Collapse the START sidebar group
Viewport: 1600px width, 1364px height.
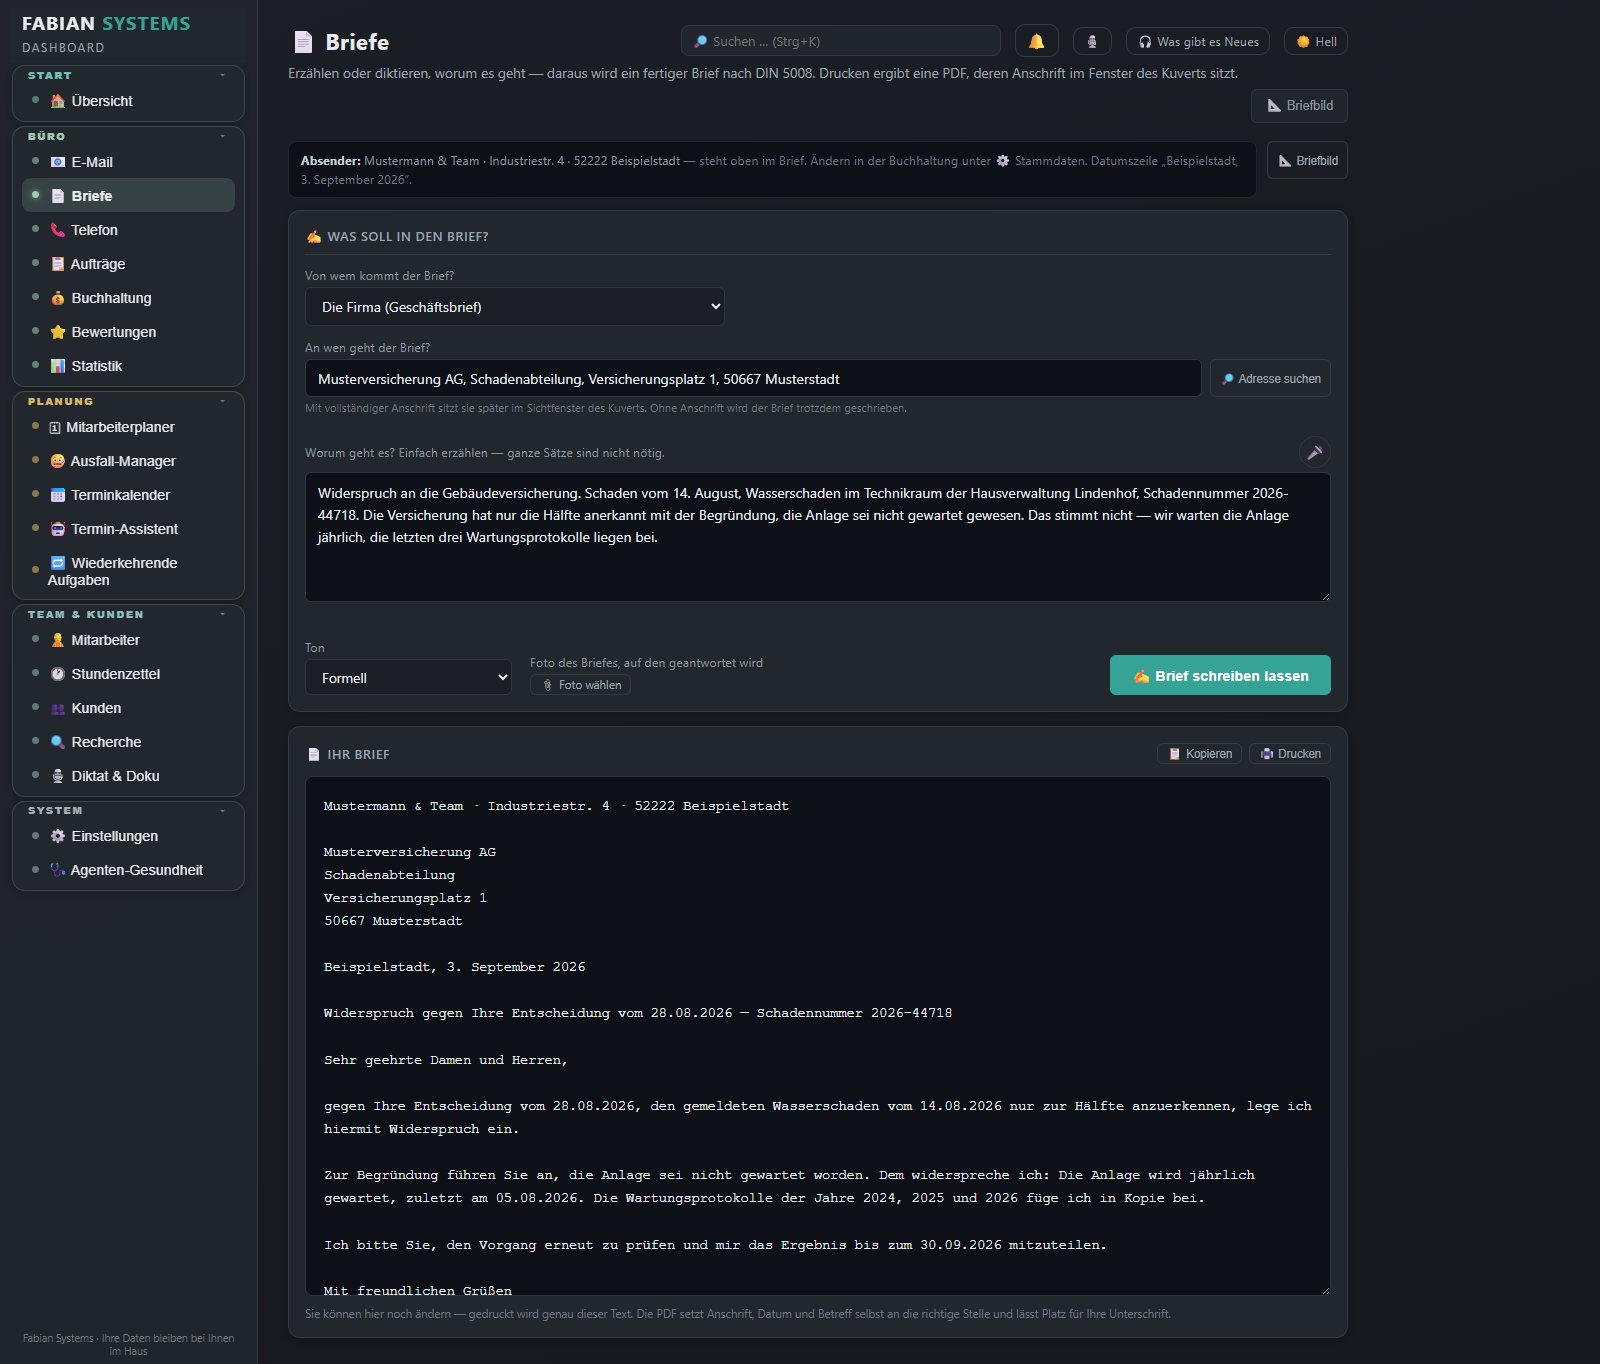coord(128,76)
